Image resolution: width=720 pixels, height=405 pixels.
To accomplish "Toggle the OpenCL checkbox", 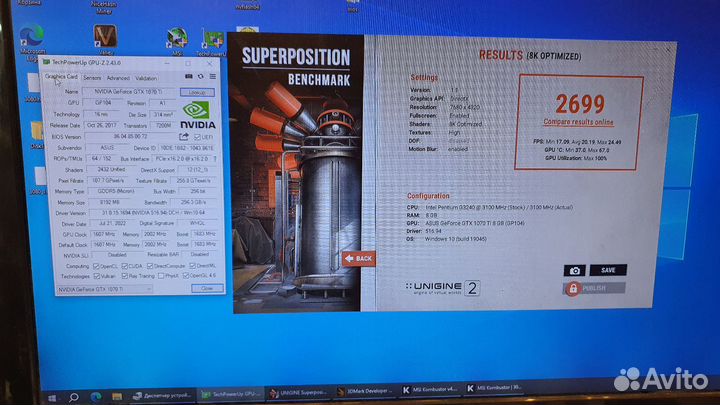I will coord(96,265).
